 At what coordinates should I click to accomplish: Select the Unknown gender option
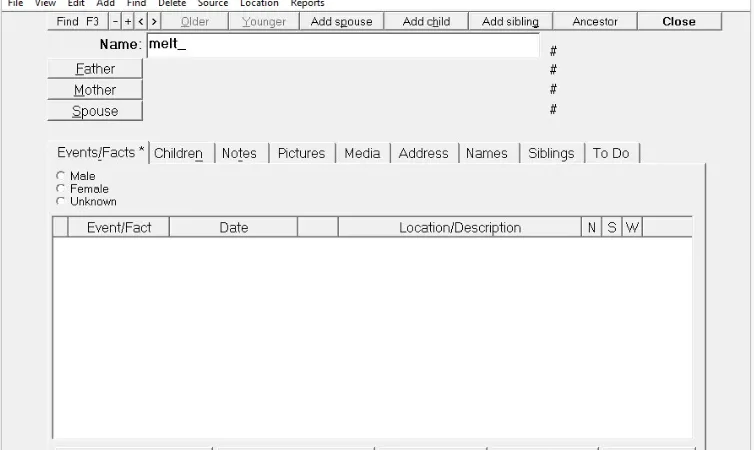[61, 201]
